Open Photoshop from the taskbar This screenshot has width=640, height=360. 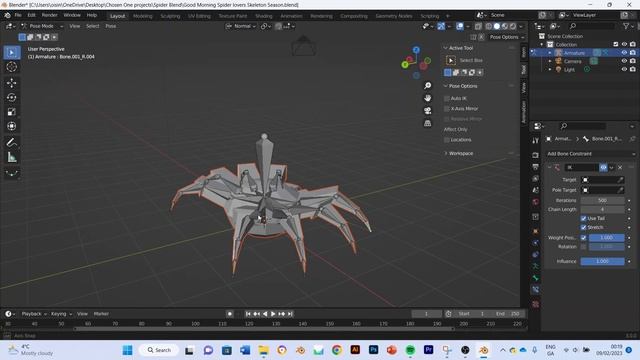[x=373, y=350]
